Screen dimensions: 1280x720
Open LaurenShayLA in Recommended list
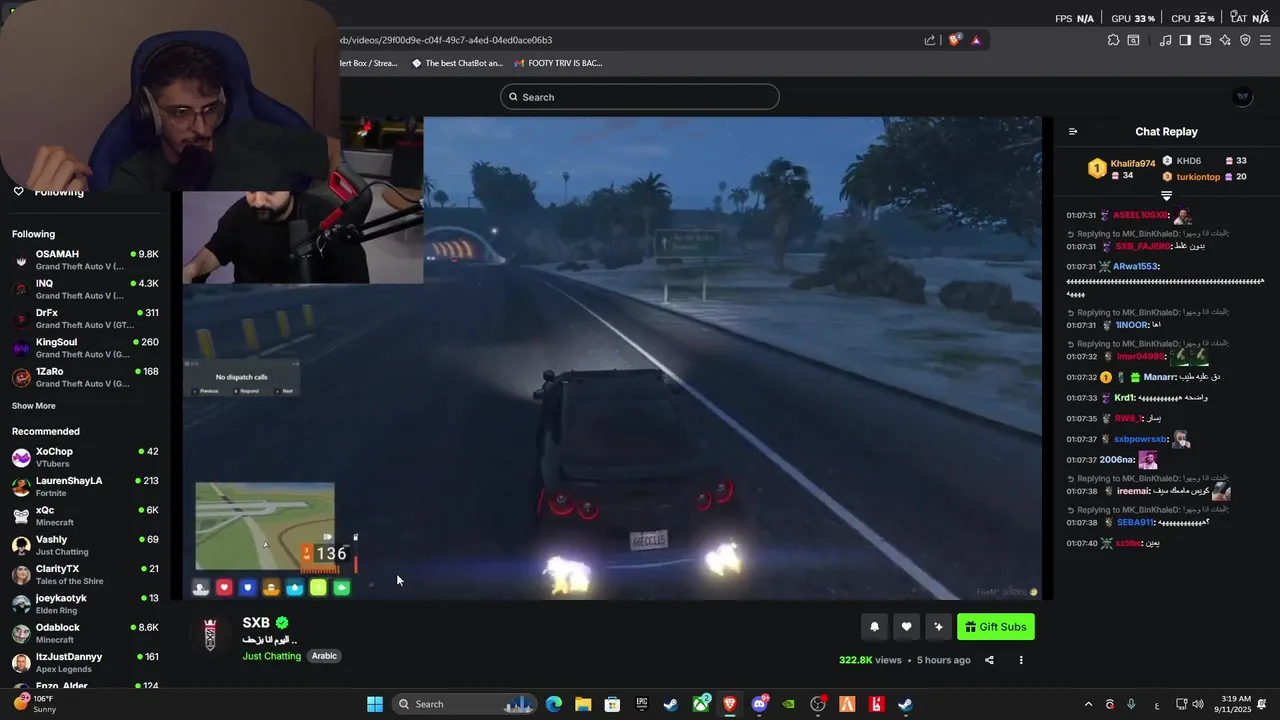(x=85, y=487)
